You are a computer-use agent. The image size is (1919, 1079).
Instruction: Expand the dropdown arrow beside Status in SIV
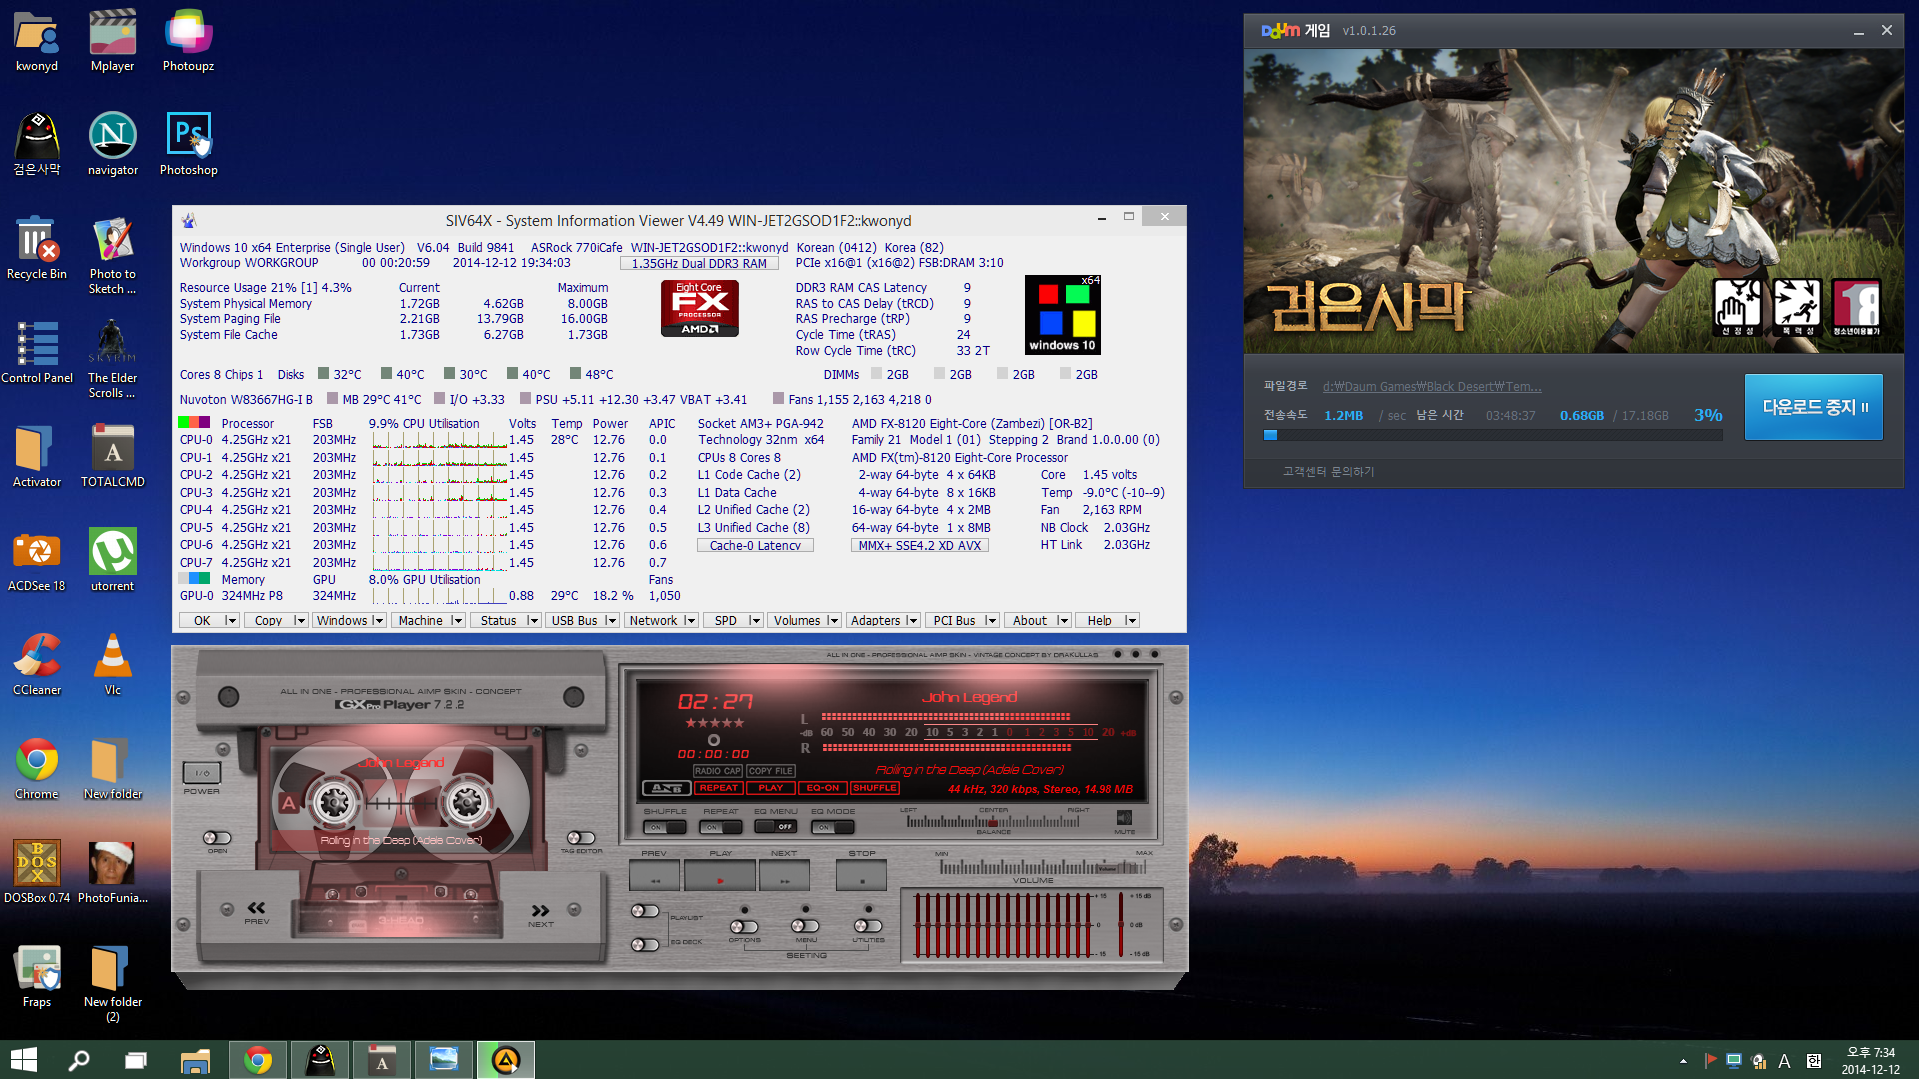(x=533, y=621)
